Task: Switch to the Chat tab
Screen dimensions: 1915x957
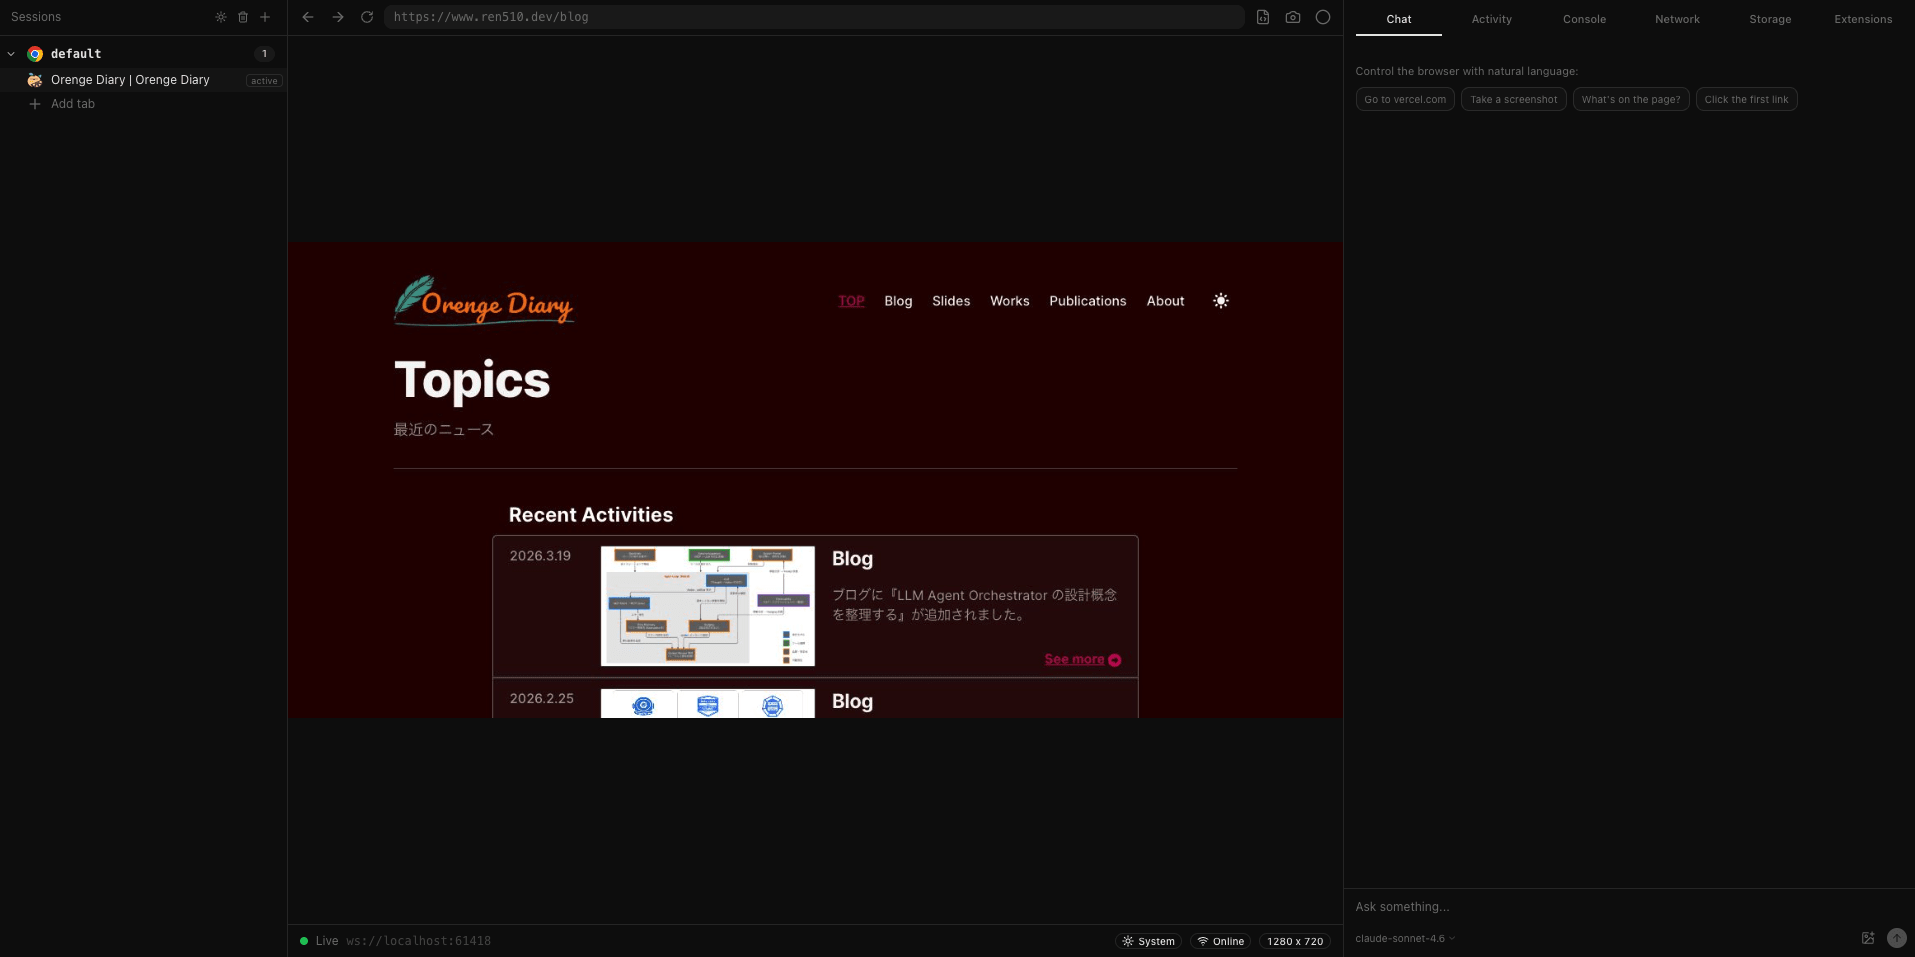Action: (1399, 19)
